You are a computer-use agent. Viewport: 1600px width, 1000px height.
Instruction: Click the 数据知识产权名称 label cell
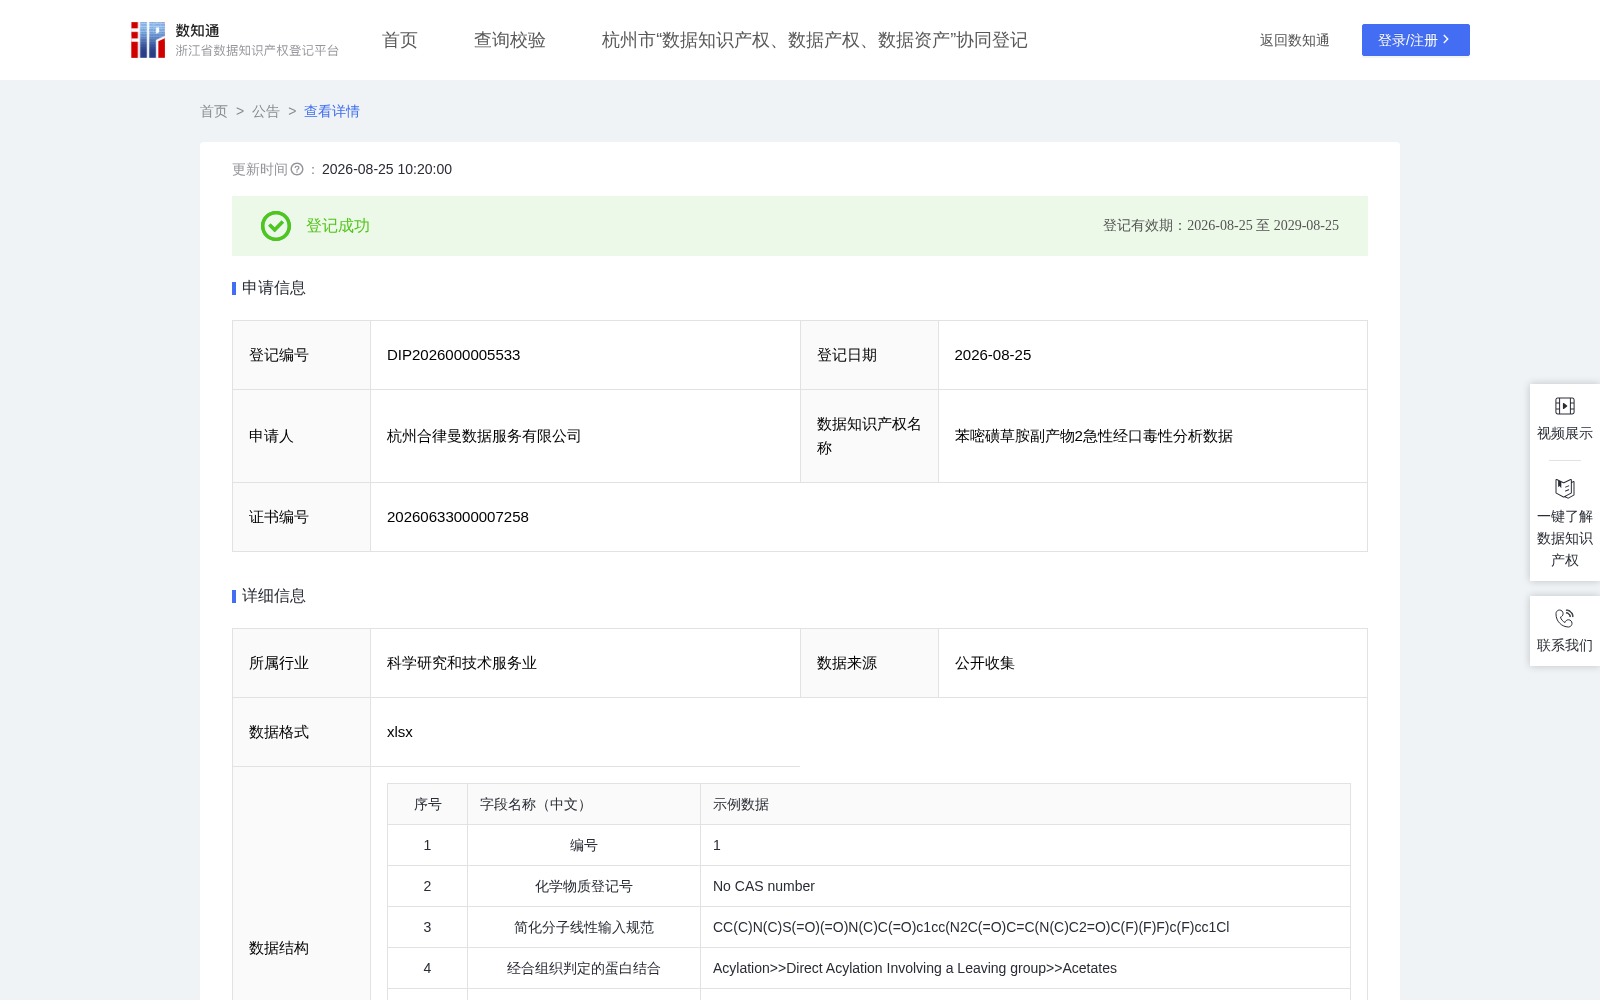(869, 436)
